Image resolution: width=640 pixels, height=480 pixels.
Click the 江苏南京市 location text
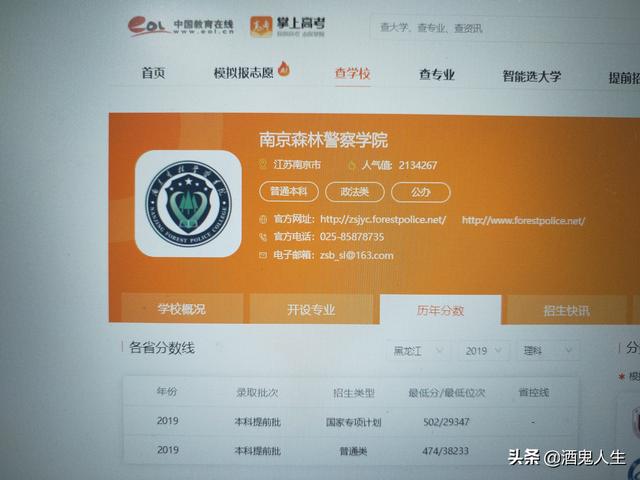pyautogui.click(x=297, y=165)
